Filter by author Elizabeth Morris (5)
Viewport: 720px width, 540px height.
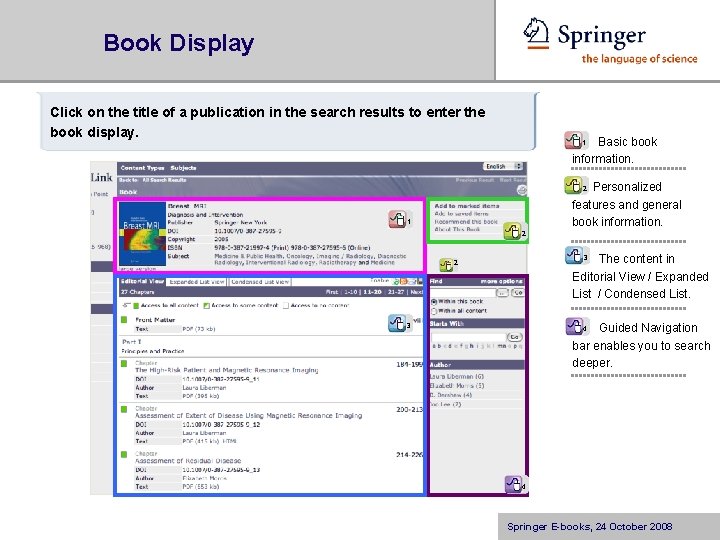(x=457, y=386)
